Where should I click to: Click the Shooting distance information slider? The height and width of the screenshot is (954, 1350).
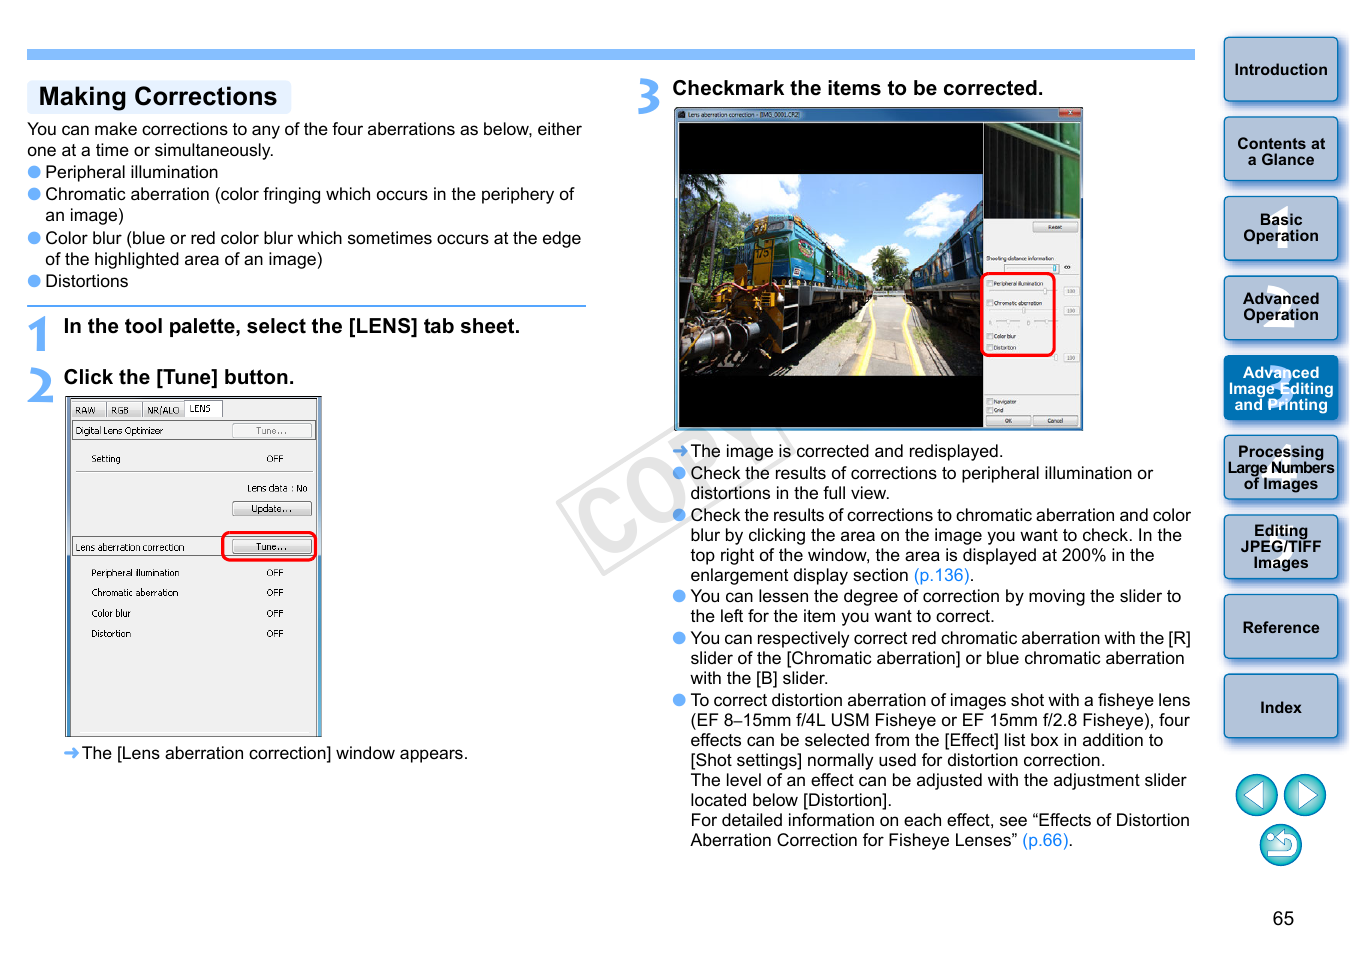coord(1031,268)
